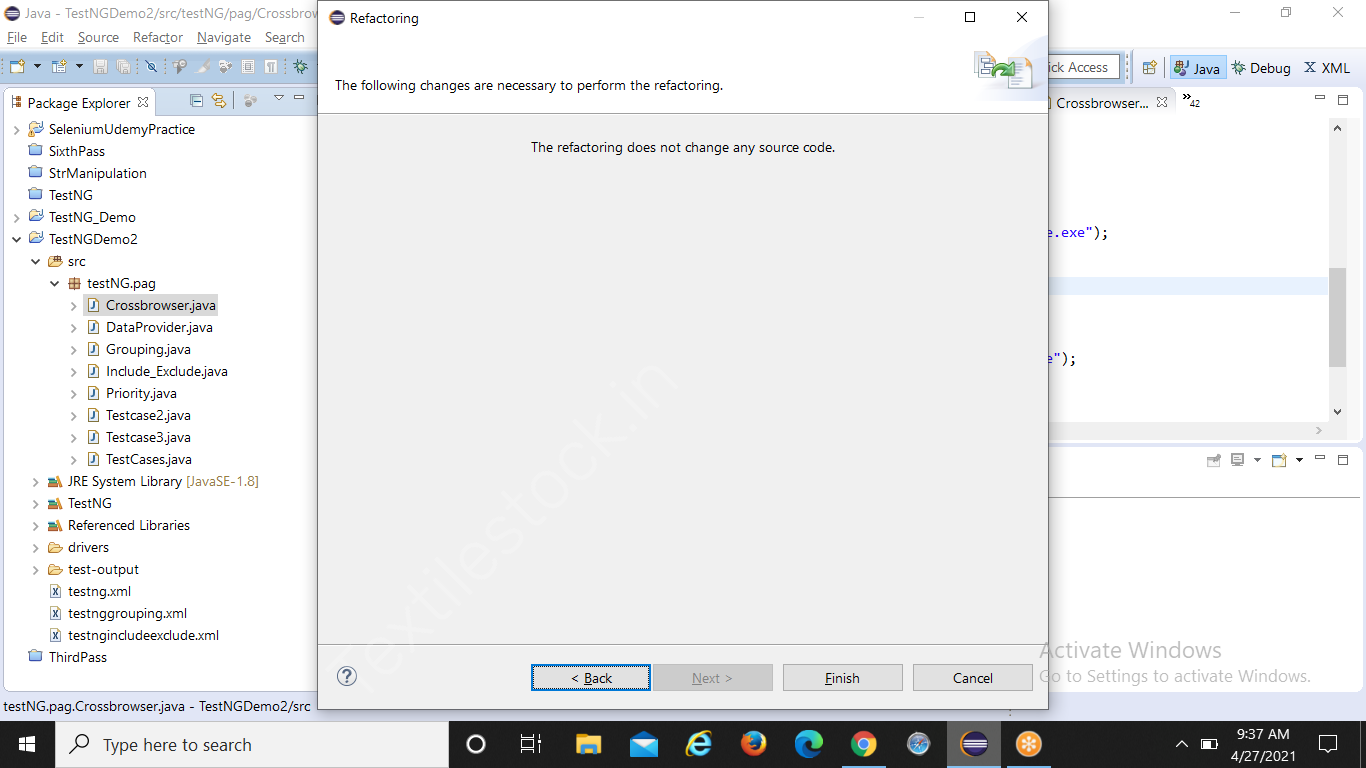Open the Navigate menu
The image size is (1366, 768).
click(x=224, y=37)
